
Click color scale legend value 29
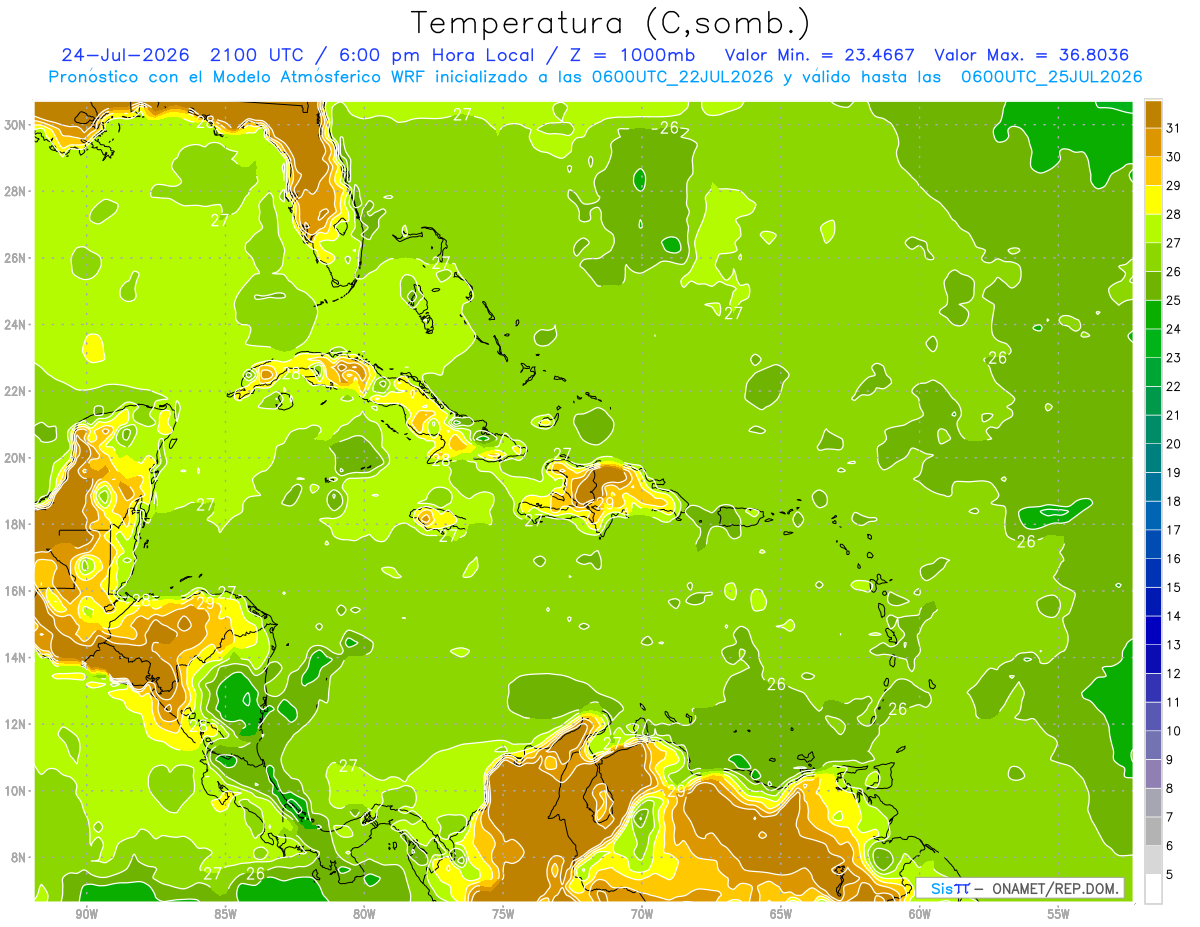coord(1174,186)
